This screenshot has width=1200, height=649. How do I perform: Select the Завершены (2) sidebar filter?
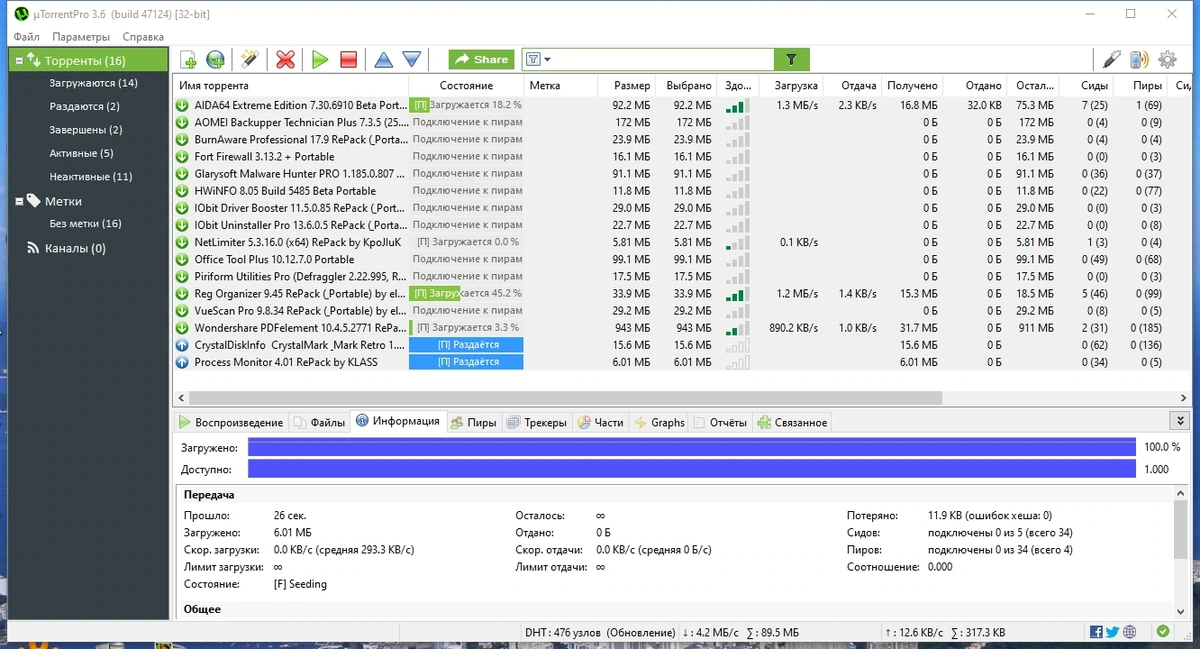click(86, 130)
